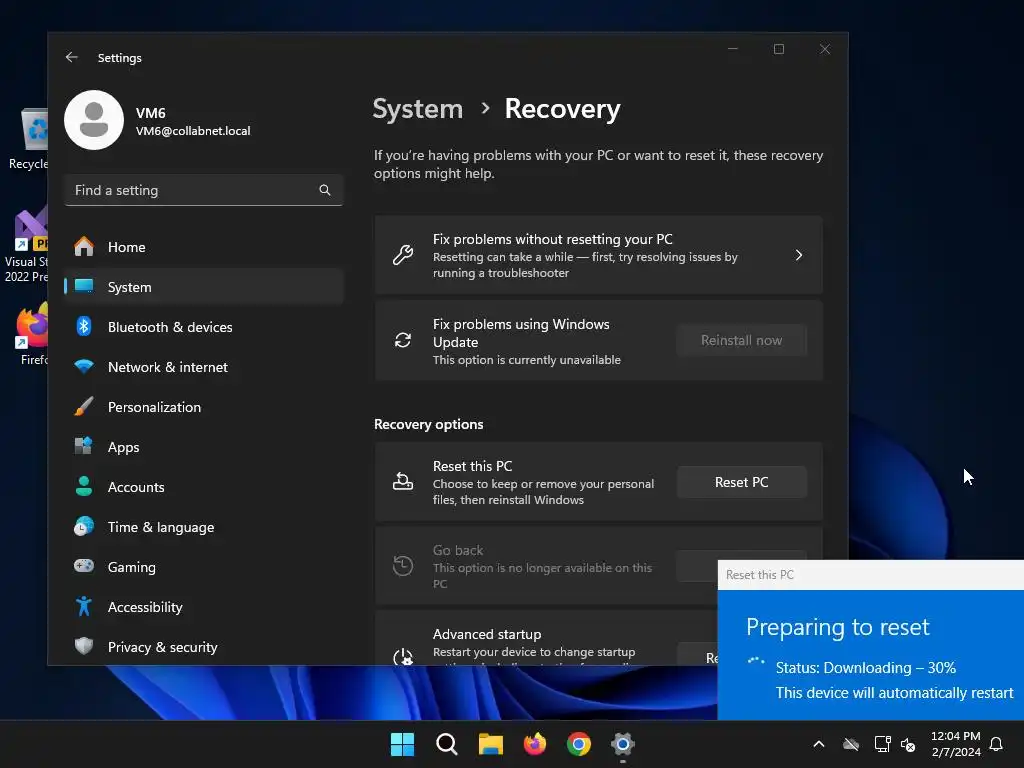1024x768 pixels.
Task: Click the disabled Reinstall now button
Action: point(741,340)
